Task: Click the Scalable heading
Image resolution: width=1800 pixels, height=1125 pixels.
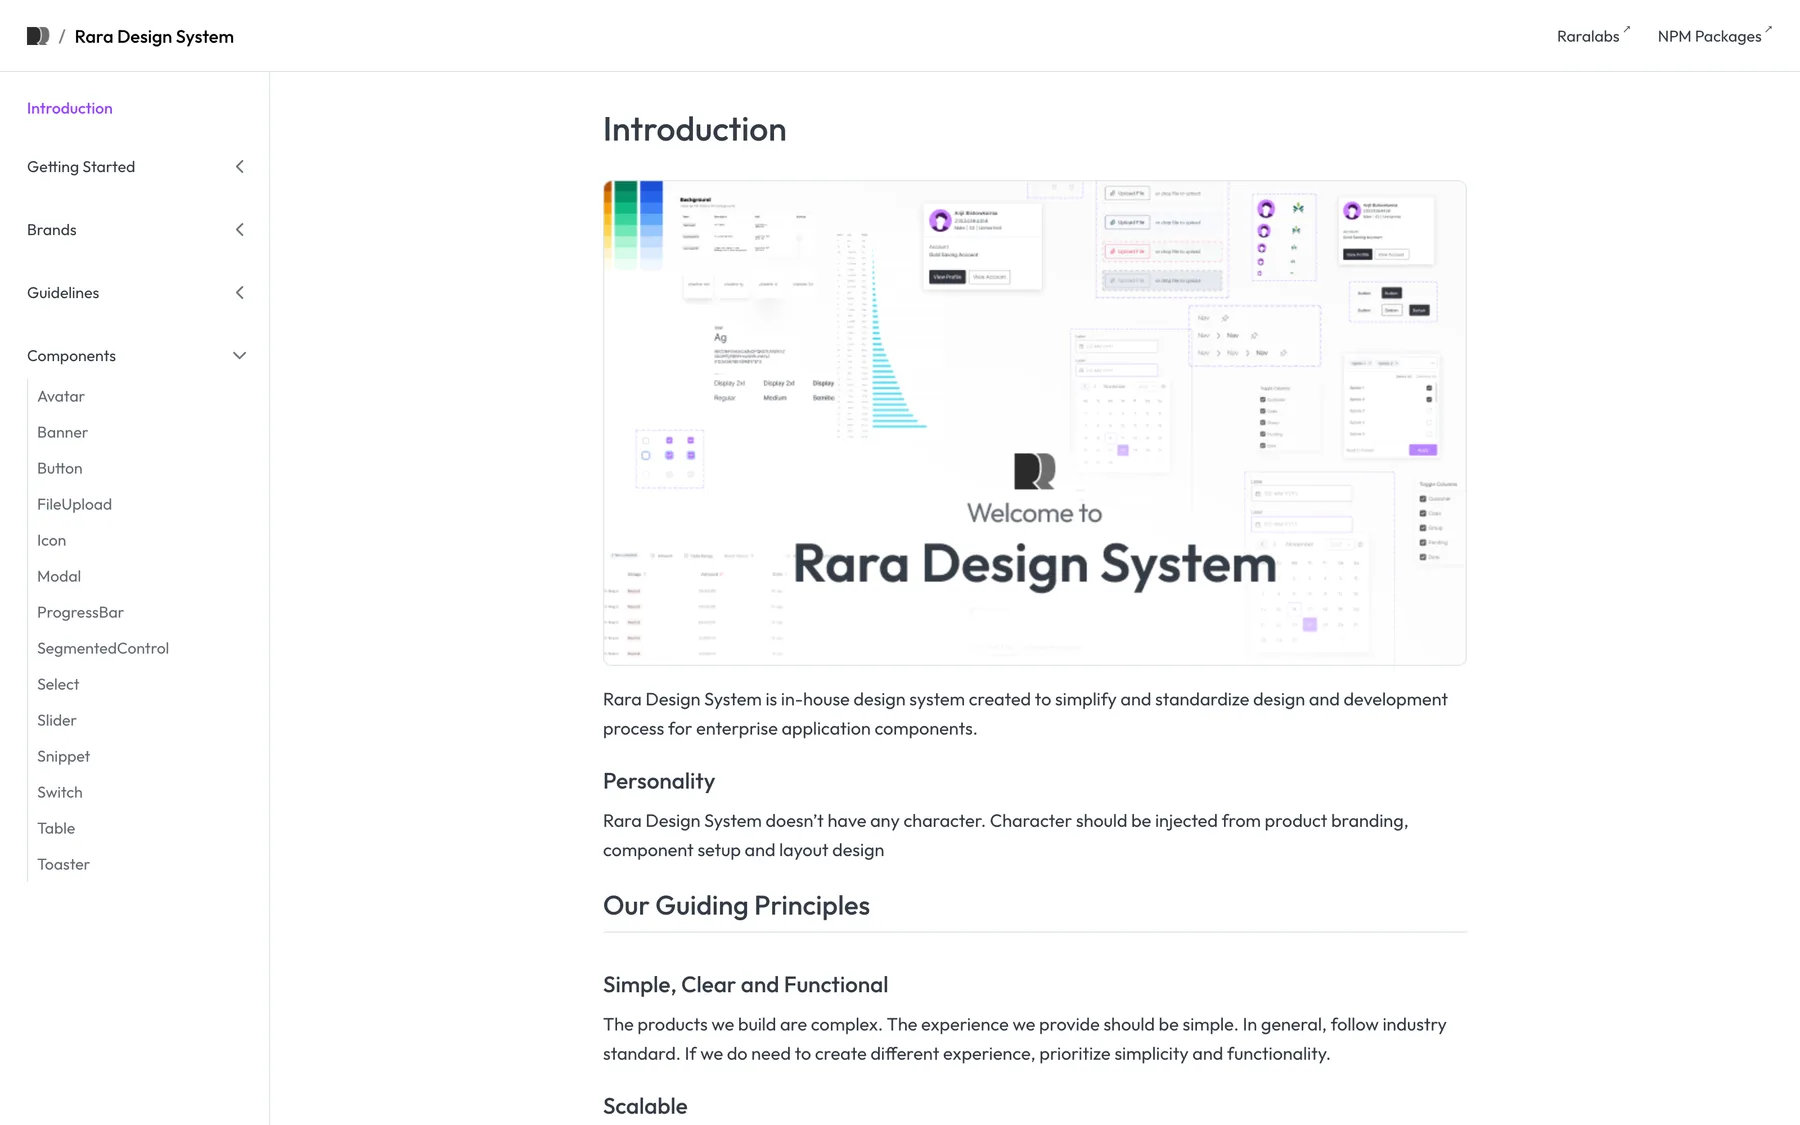Action: [x=645, y=1106]
